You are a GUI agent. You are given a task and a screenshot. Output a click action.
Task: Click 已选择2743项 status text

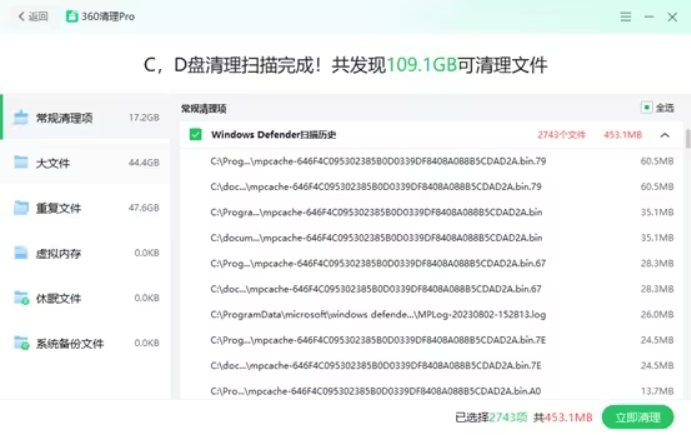coord(491,417)
